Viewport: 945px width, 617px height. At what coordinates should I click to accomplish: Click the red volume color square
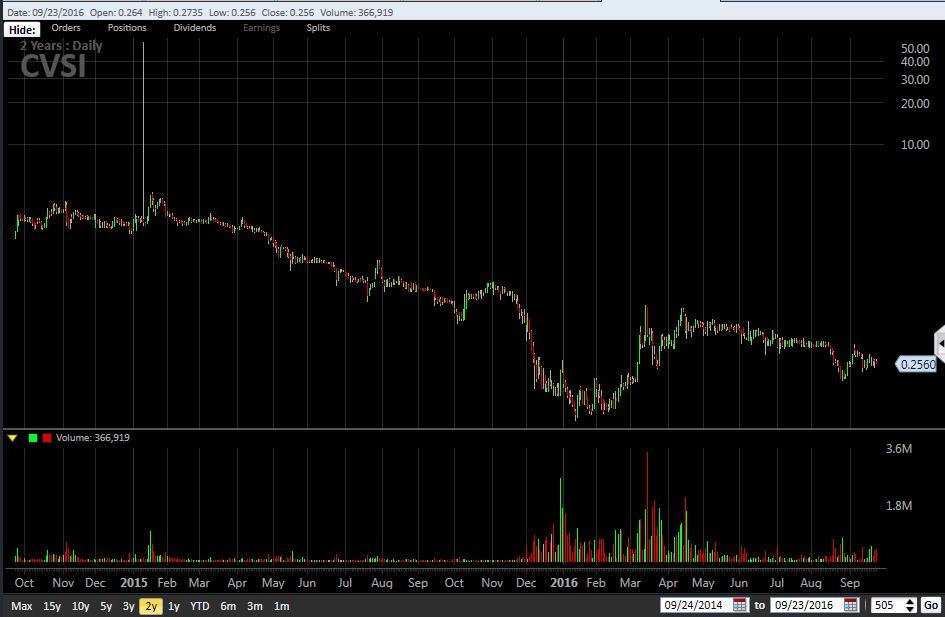[x=47, y=438]
